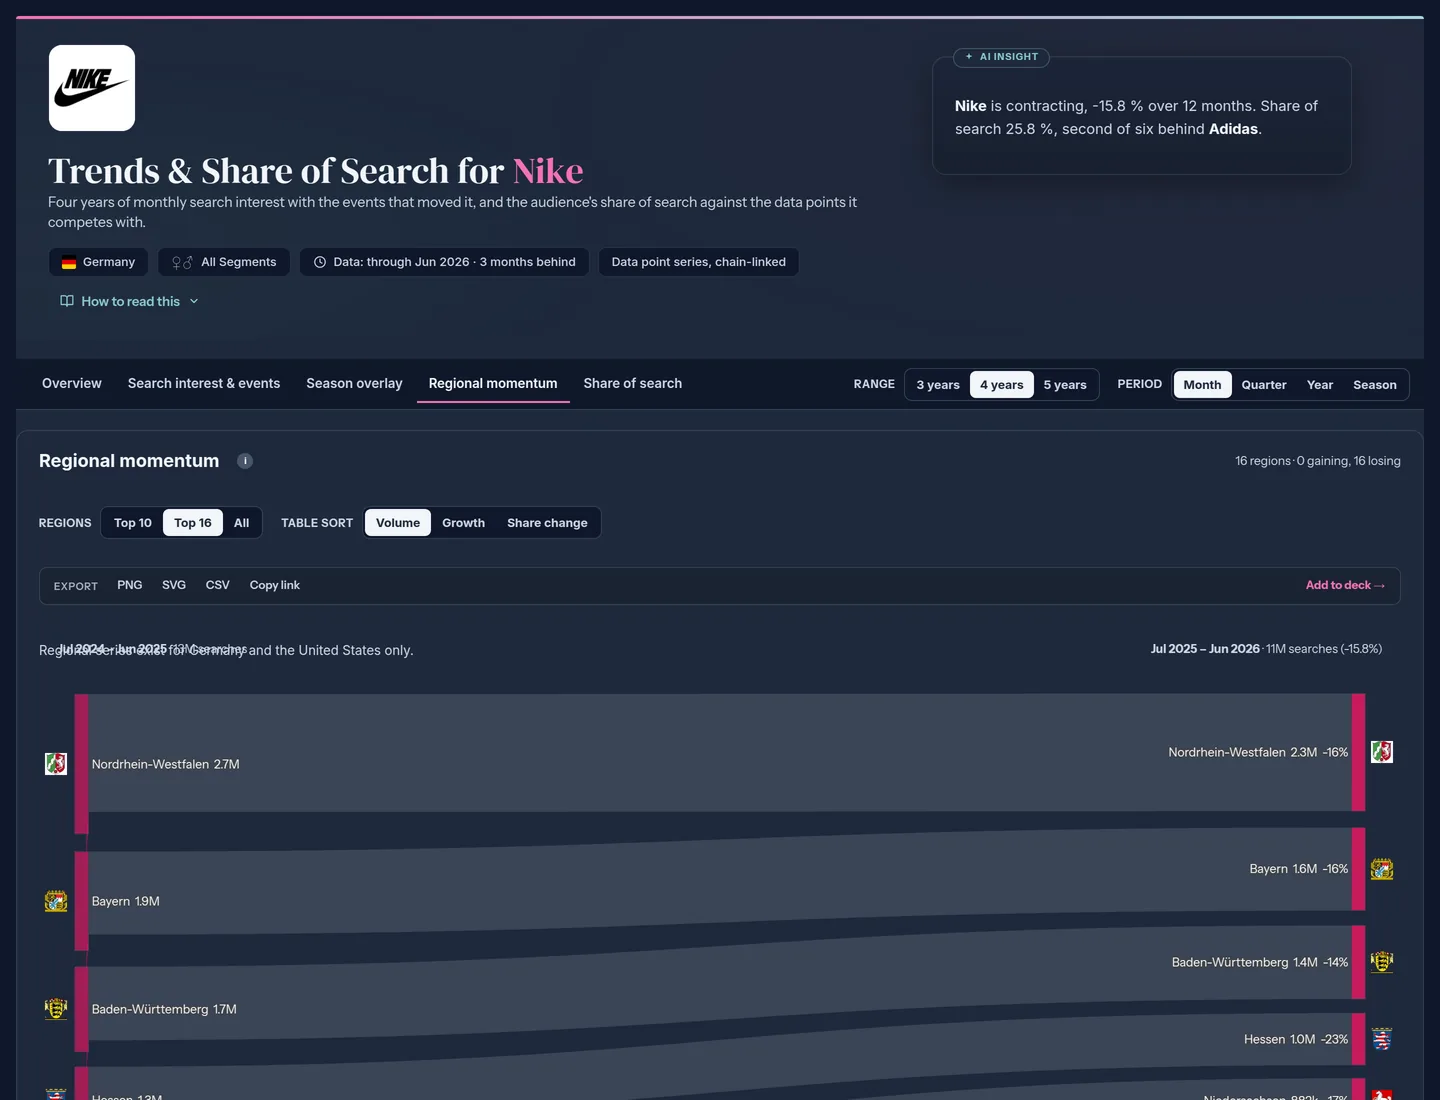
Task: Switch period to Season
Action: click(x=1375, y=385)
